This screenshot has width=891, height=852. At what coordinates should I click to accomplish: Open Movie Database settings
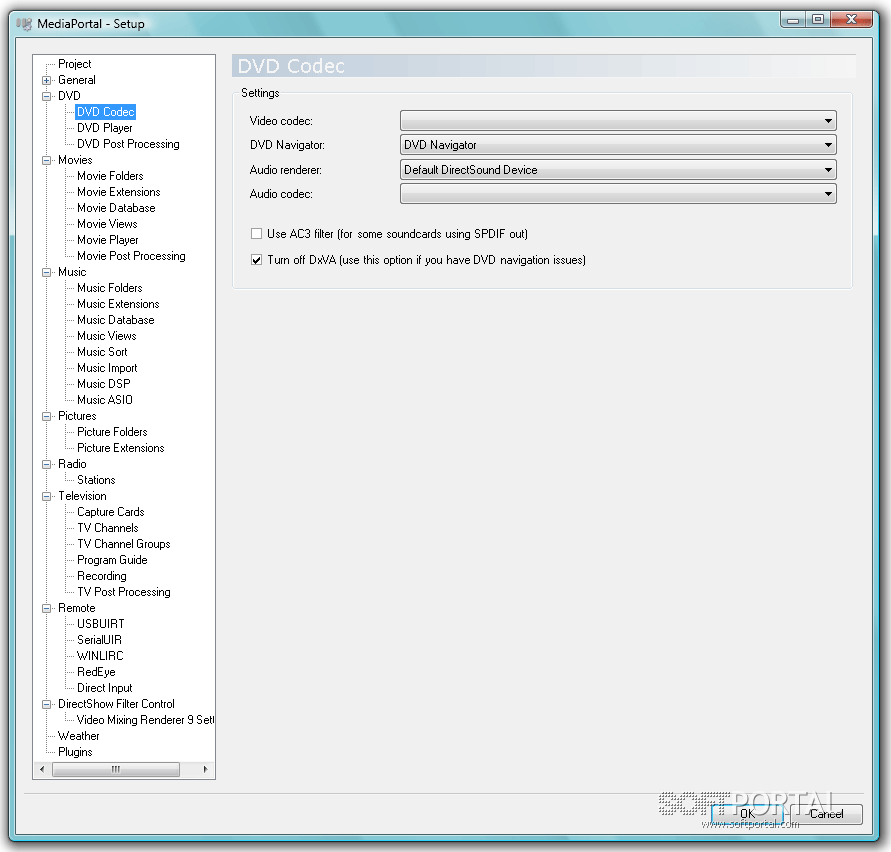coord(116,208)
